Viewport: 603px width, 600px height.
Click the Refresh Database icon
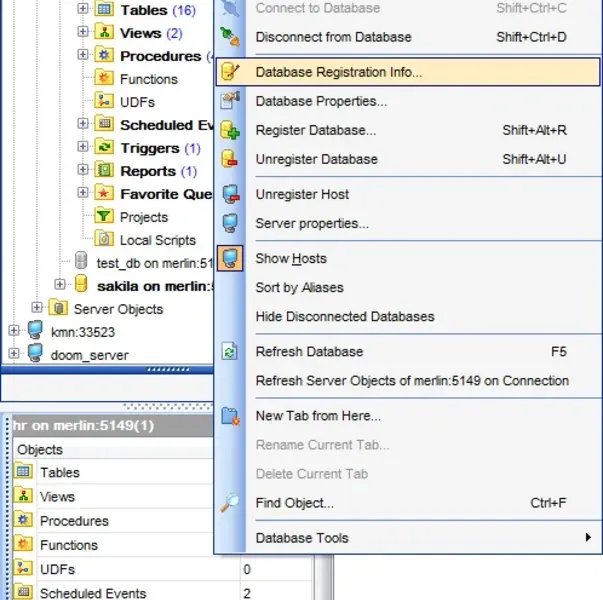pyautogui.click(x=230, y=352)
